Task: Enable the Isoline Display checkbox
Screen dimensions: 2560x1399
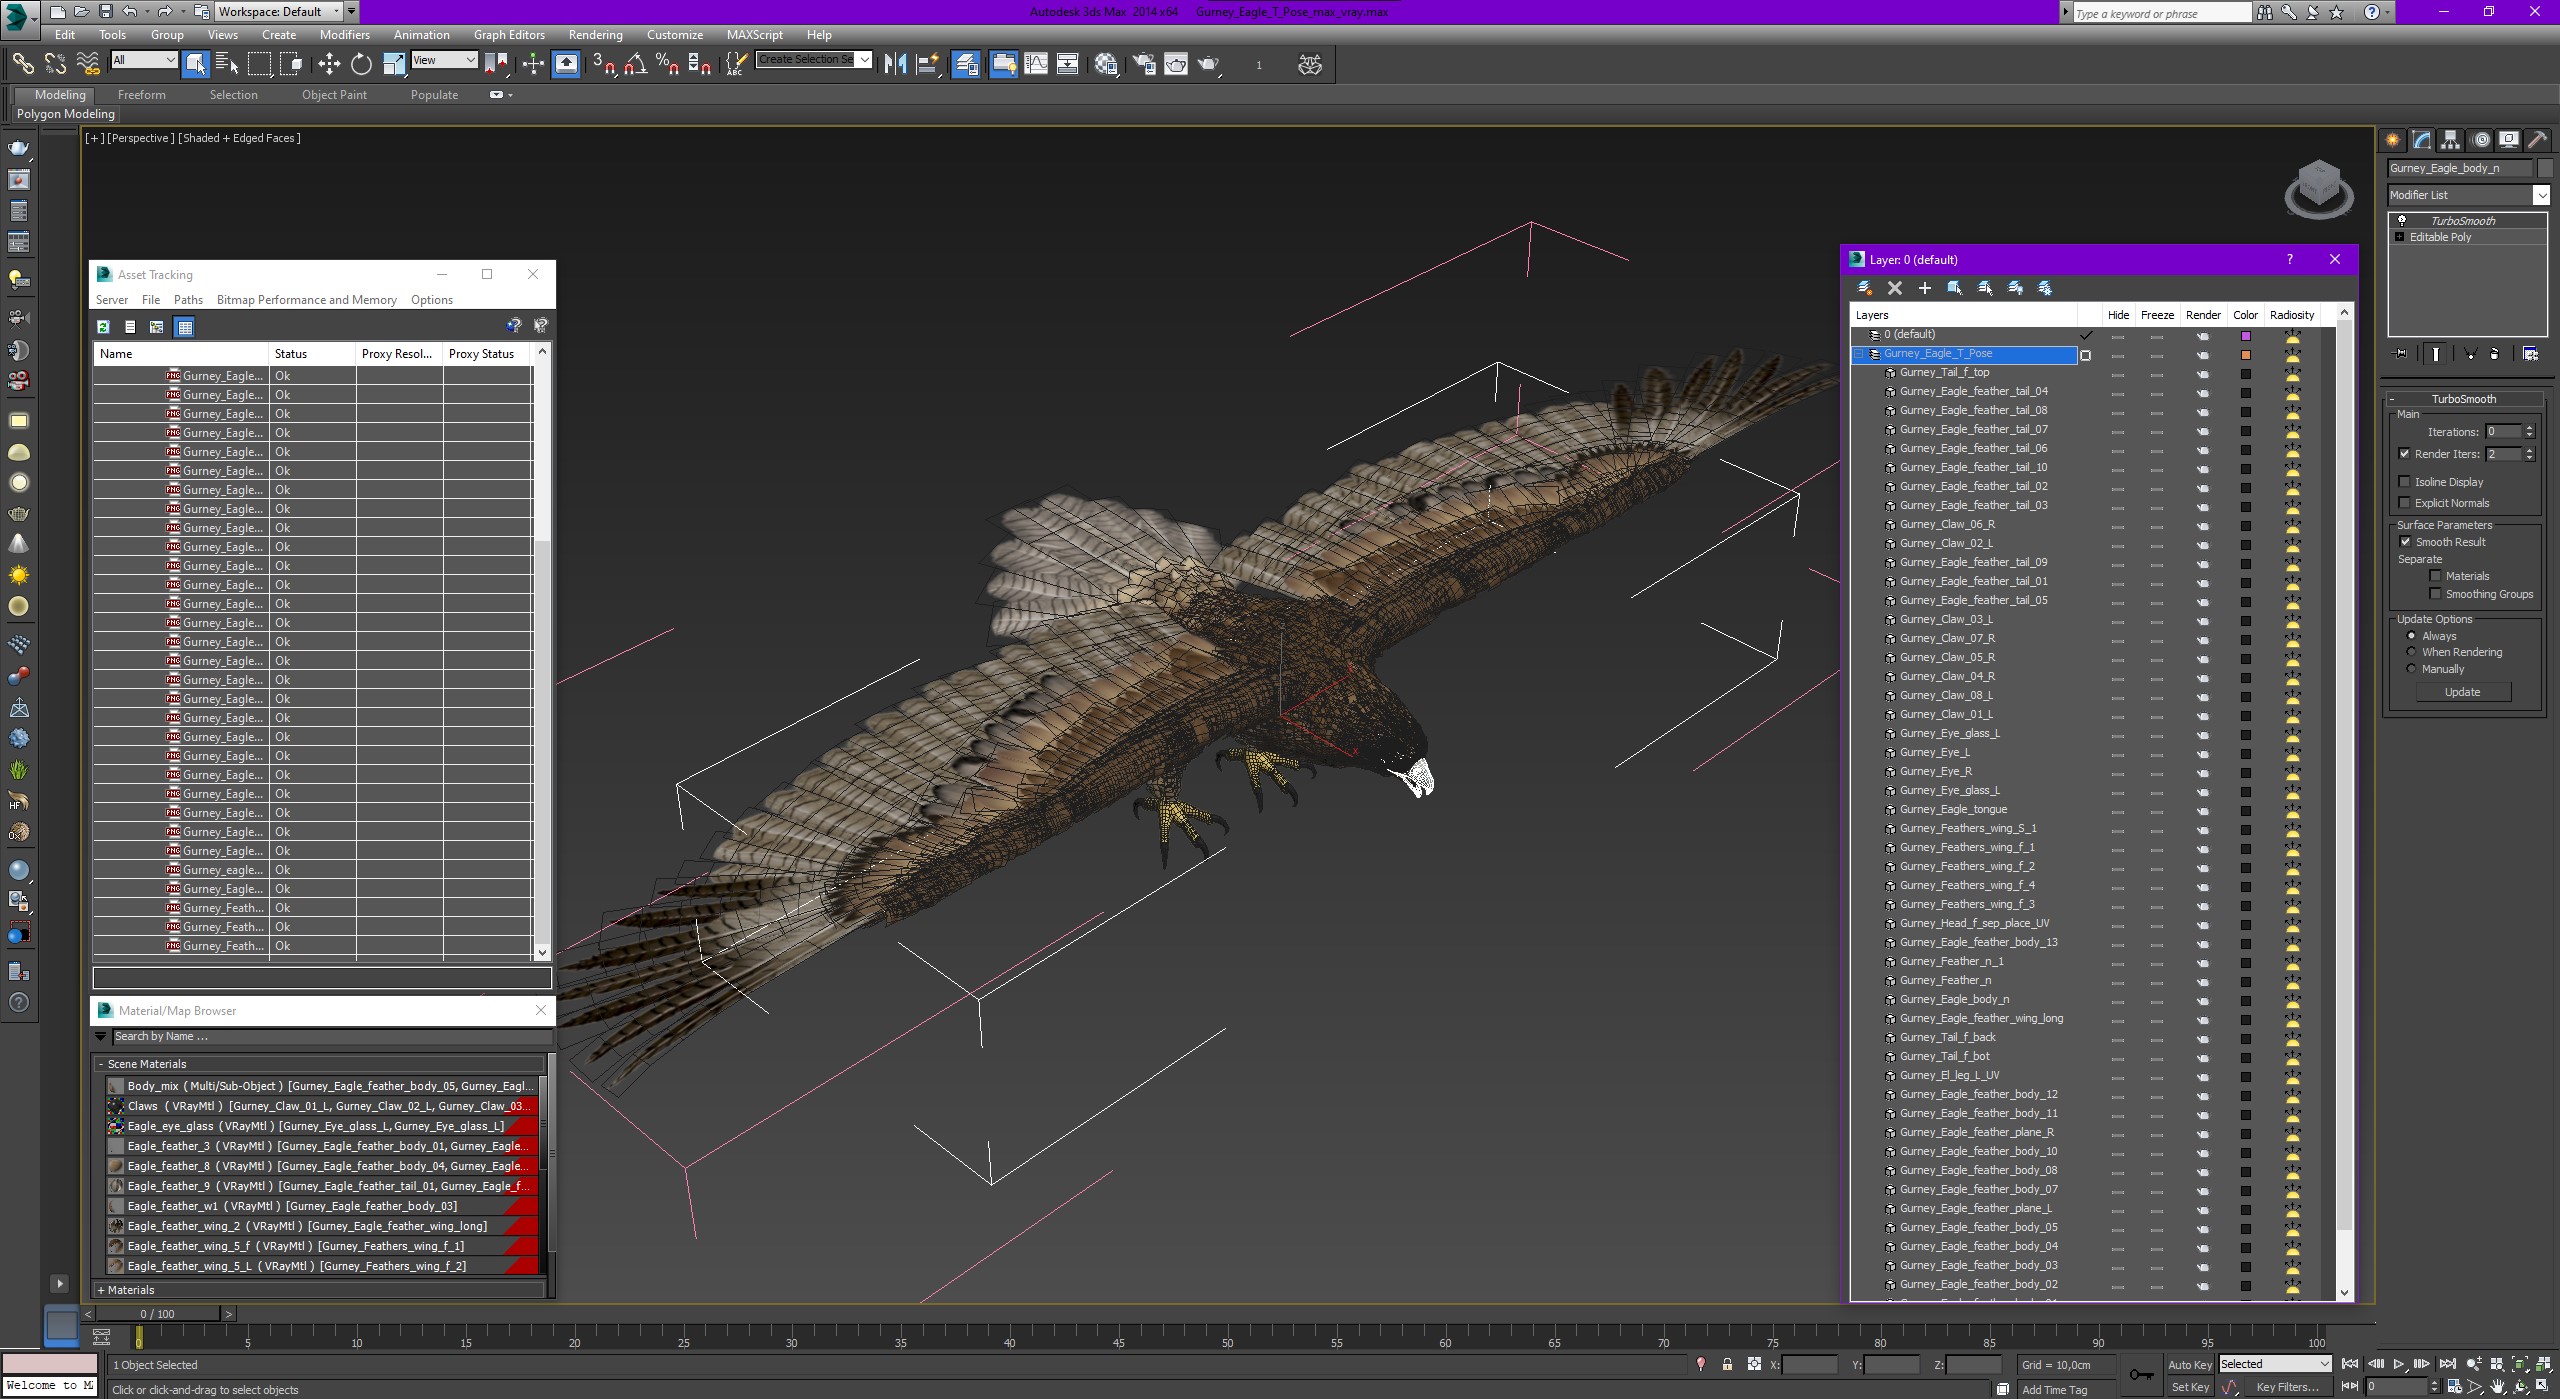Action: click(x=2405, y=482)
